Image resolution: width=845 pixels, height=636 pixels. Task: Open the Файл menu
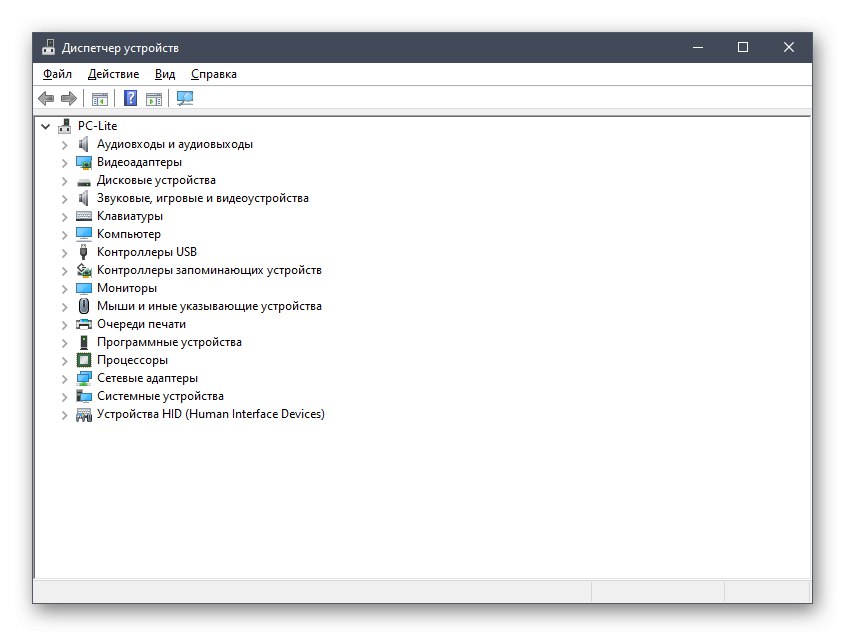[x=57, y=74]
